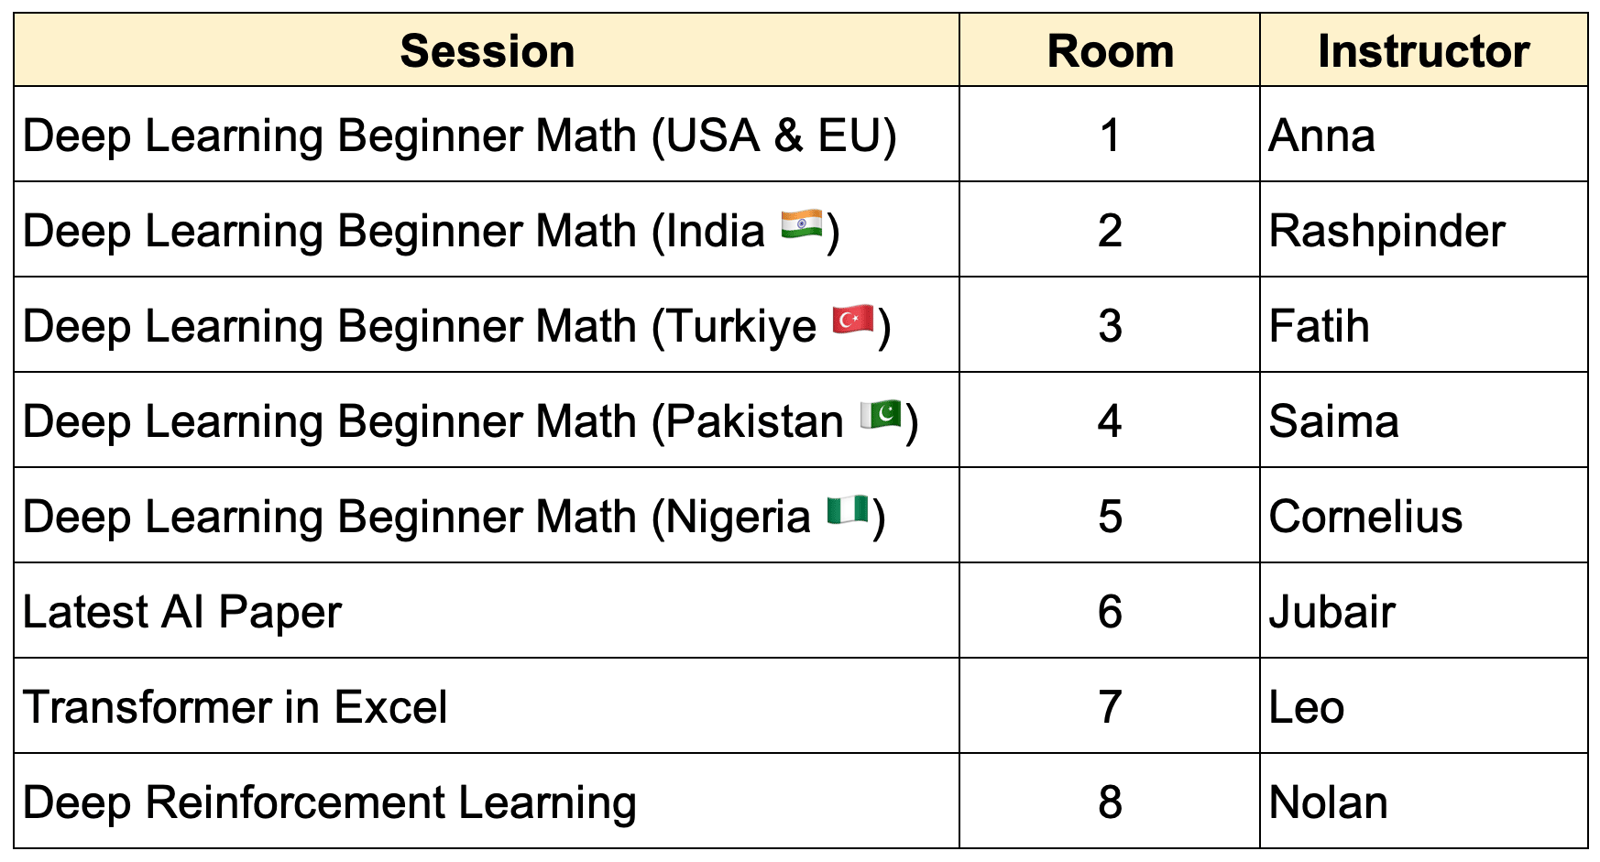Click the Nigeria flag emoji

848,511
